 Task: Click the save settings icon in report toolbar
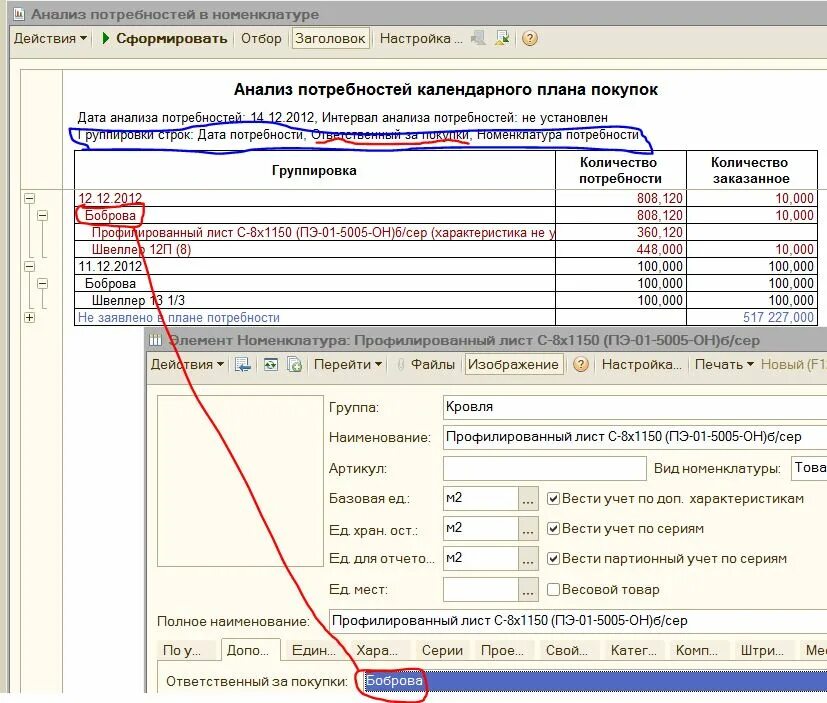coord(503,38)
